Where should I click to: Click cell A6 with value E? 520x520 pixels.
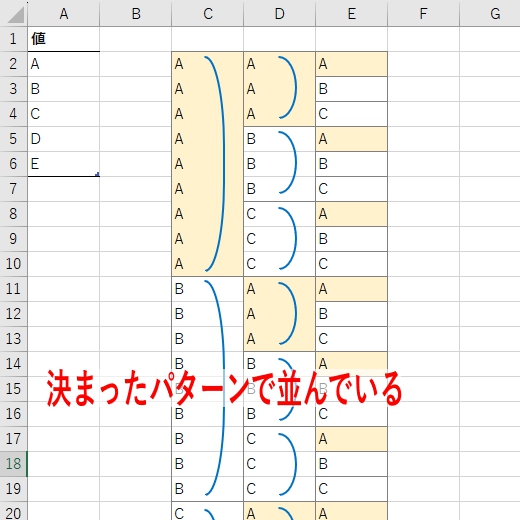pyautogui.click(x=64, y=164)
